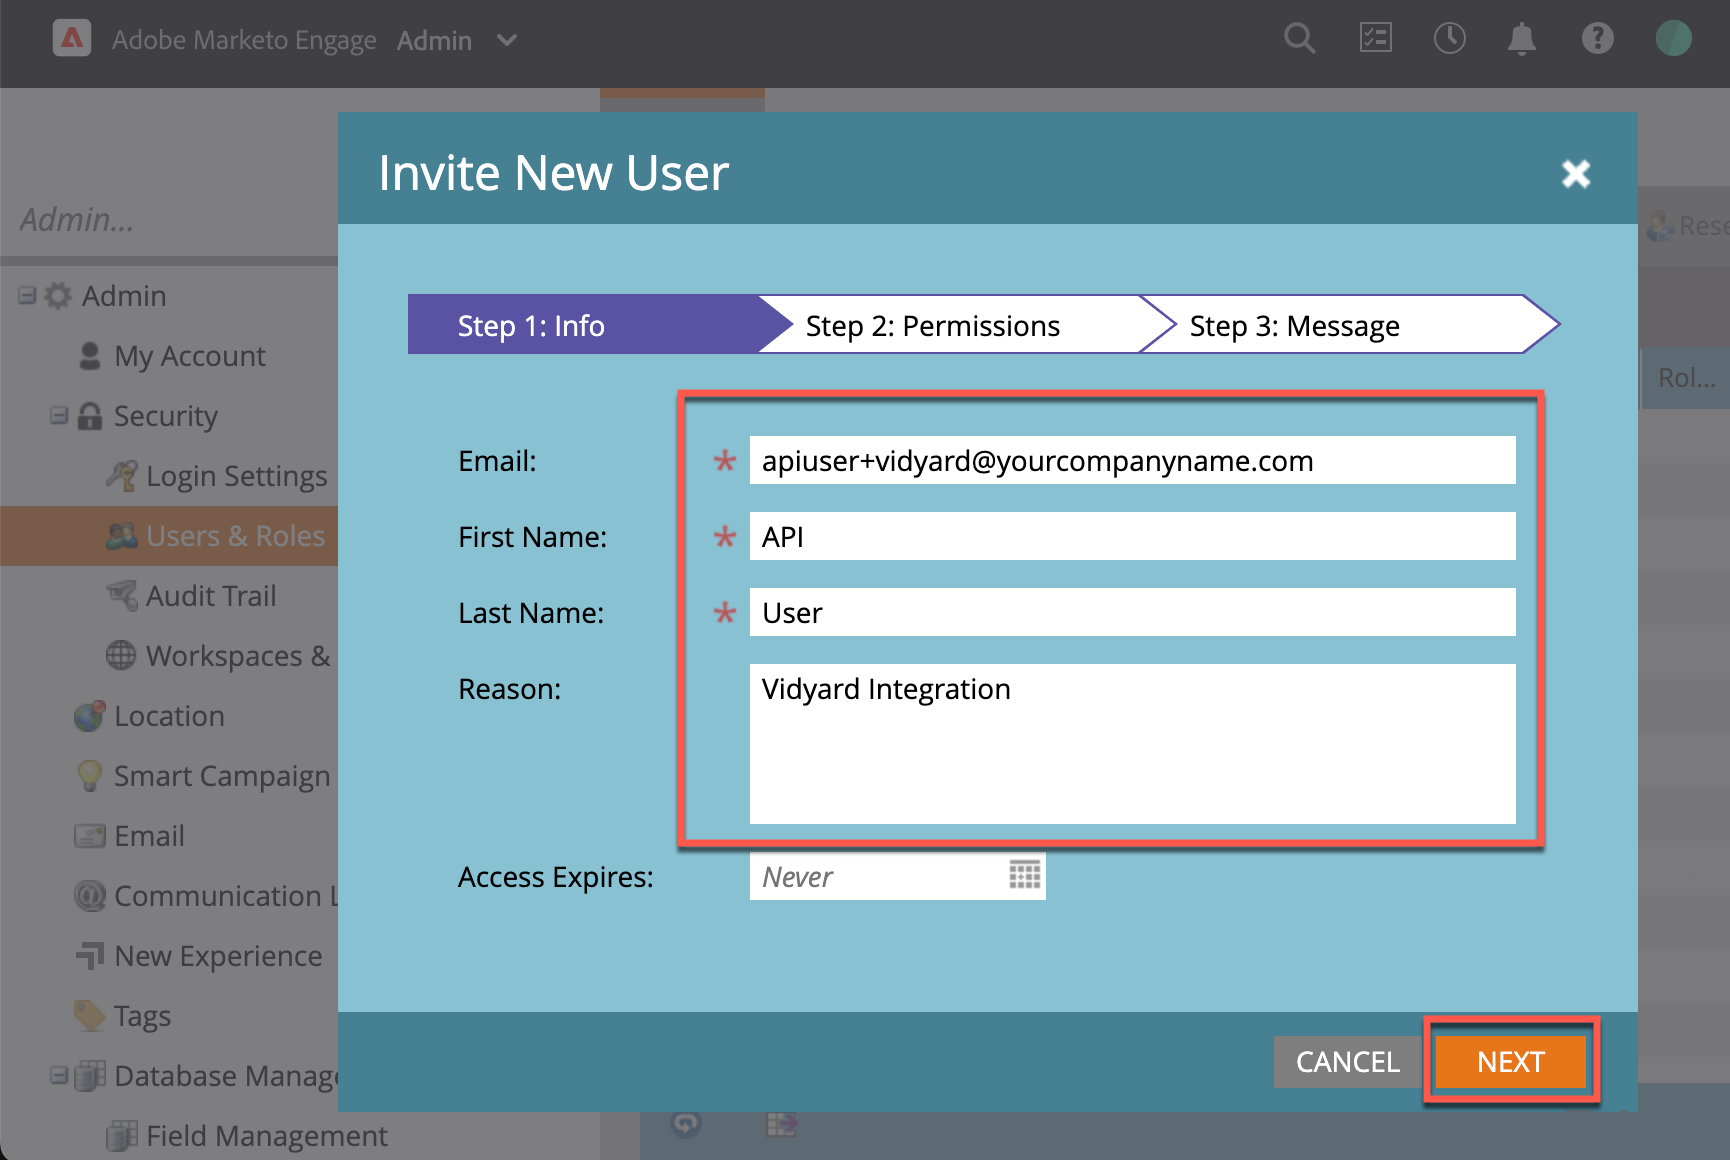Click the Tags label icon
The image size is (1730, 1160).
(90, 1016)
